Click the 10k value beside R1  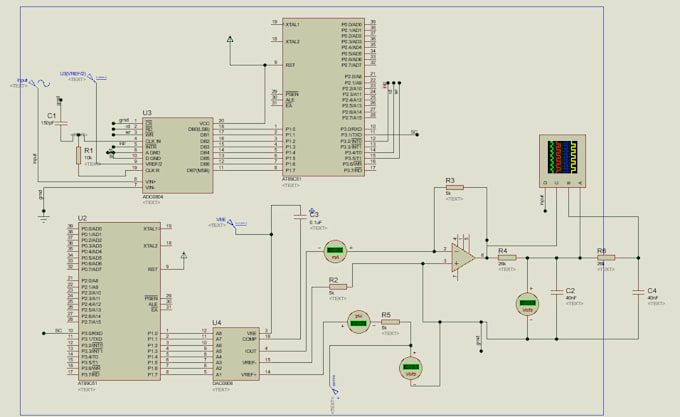coord(88,158)
